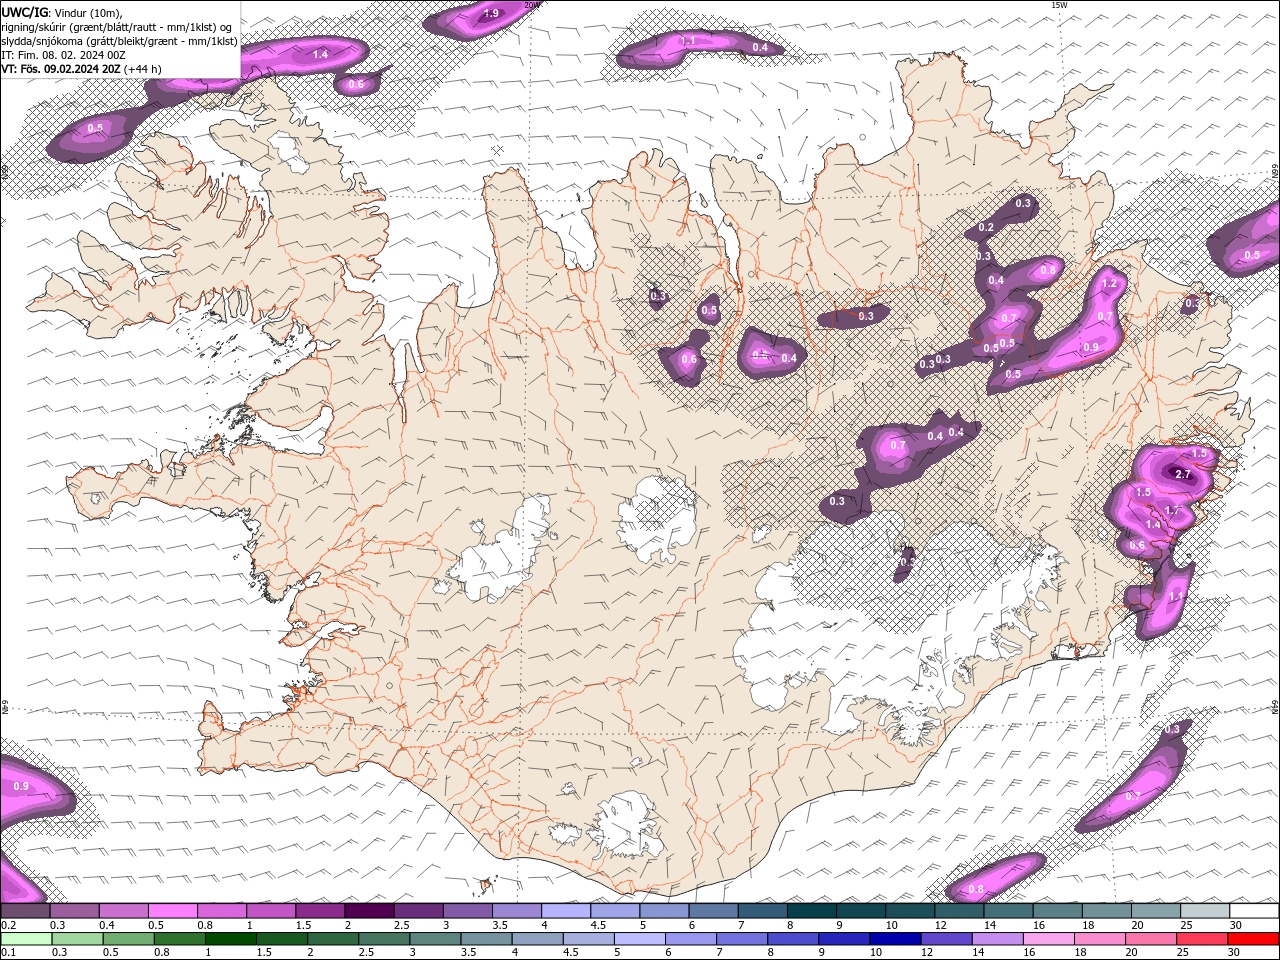Click the 20W longitude label at the top edge

tap(531, 5)
